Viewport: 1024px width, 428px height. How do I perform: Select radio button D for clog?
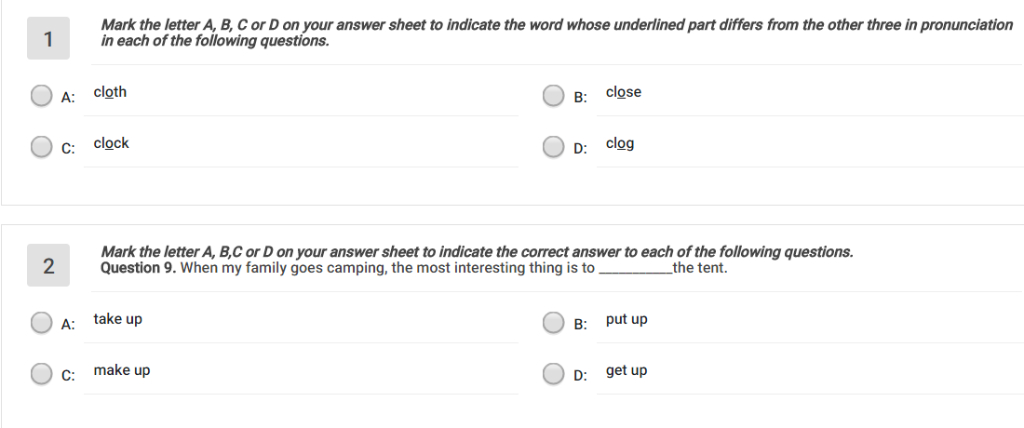554,147
